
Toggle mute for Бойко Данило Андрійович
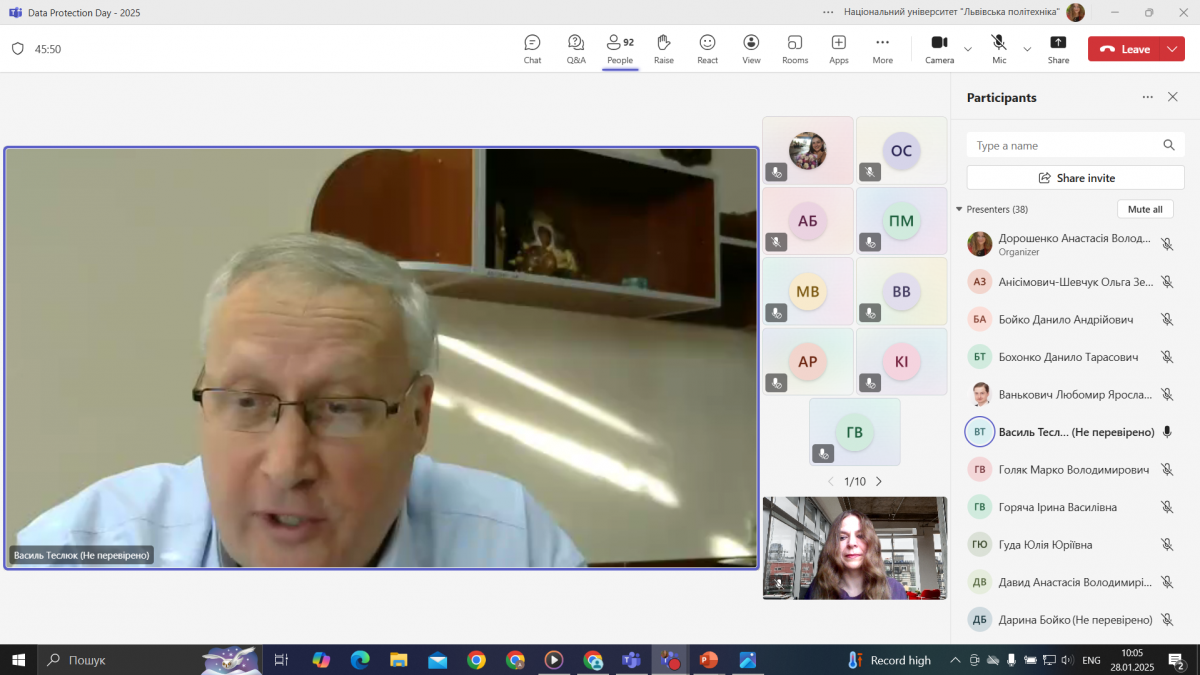[x=1166, y=319]
